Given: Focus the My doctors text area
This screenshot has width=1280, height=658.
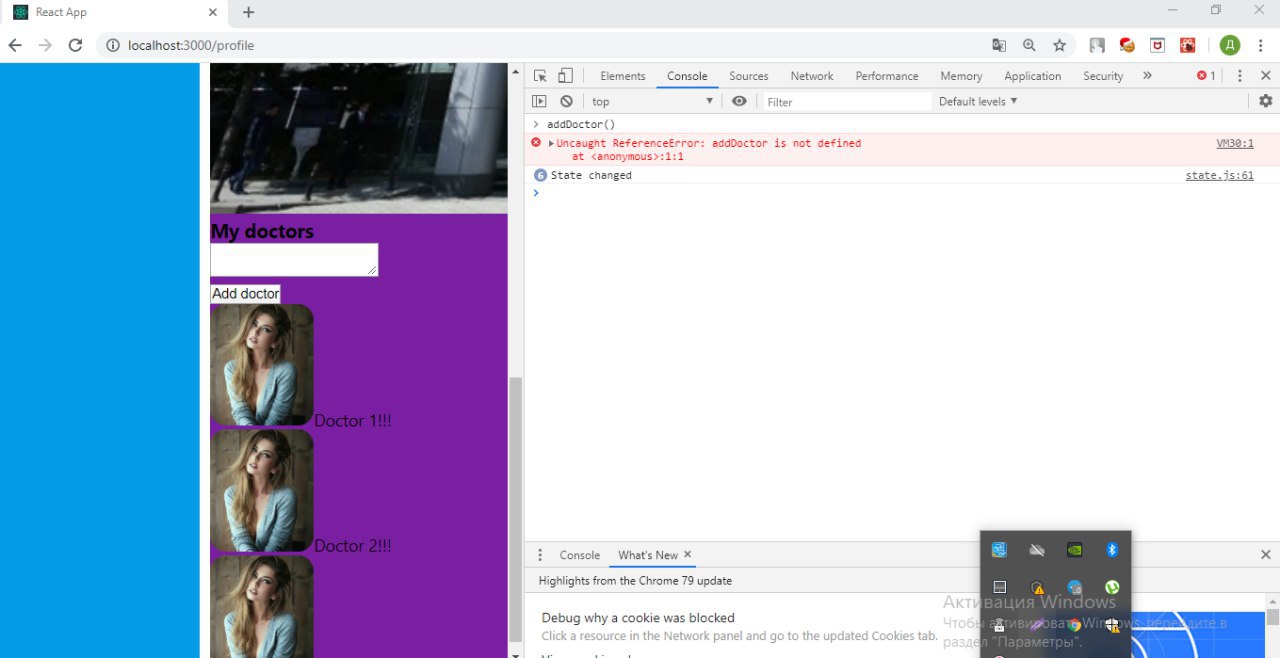Looking at the screenshot, I should click(x=294, y=260).
